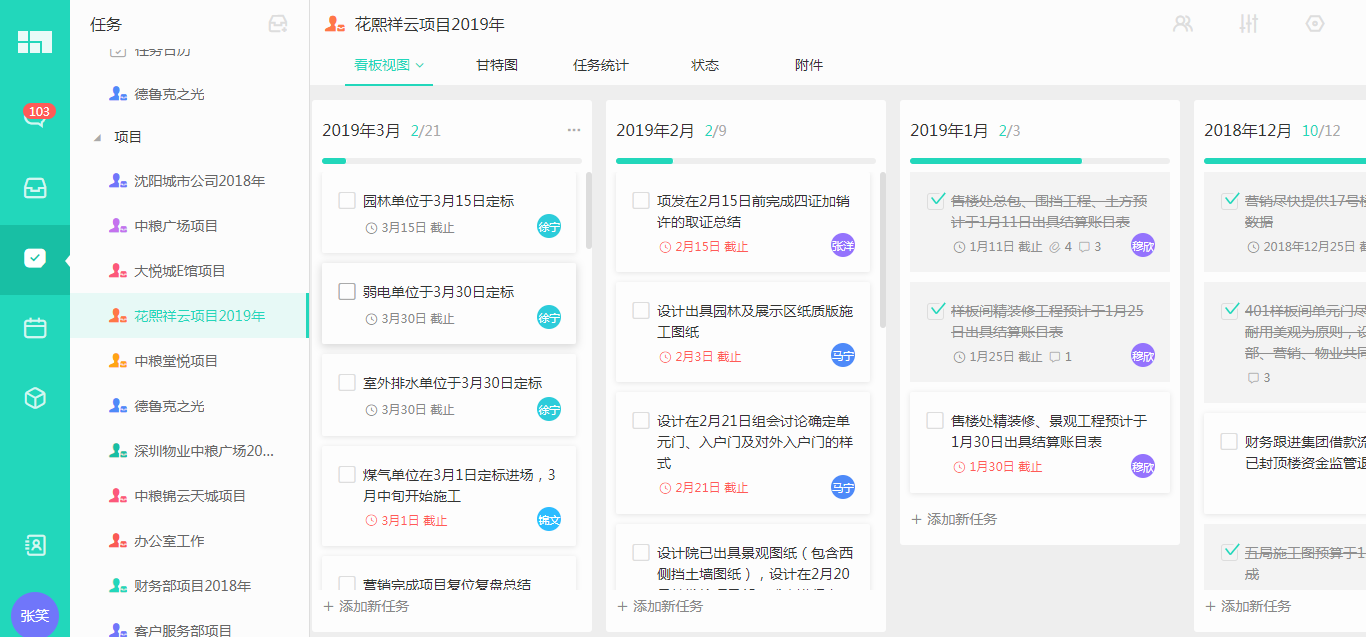This screenshot has width=1366, height=637.
Task: Open the hexagon settings icon at top right
Action: (x=1315, y=24)
